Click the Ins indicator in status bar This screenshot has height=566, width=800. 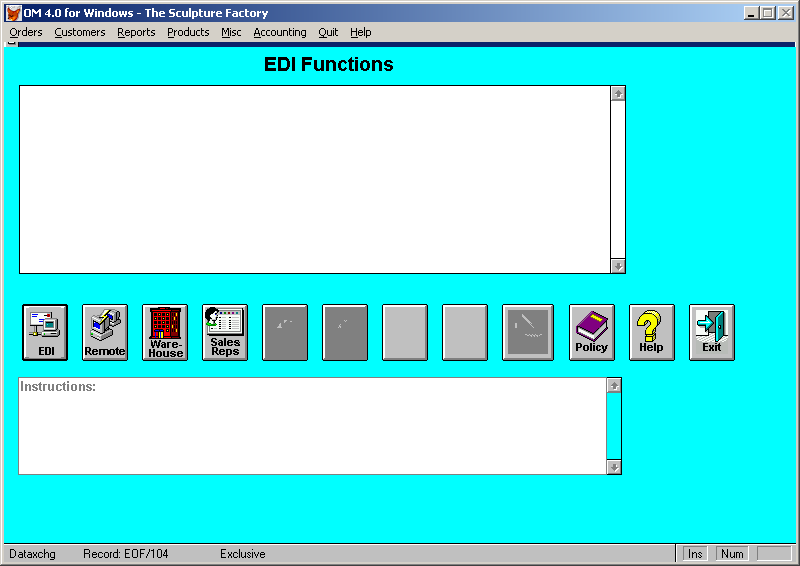695,554
